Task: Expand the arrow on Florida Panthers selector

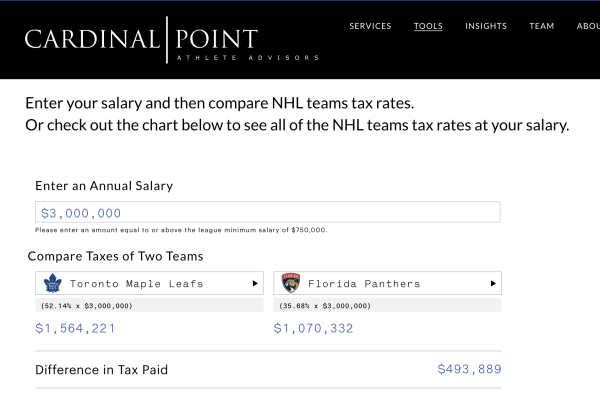Action: tap(492, 284)
